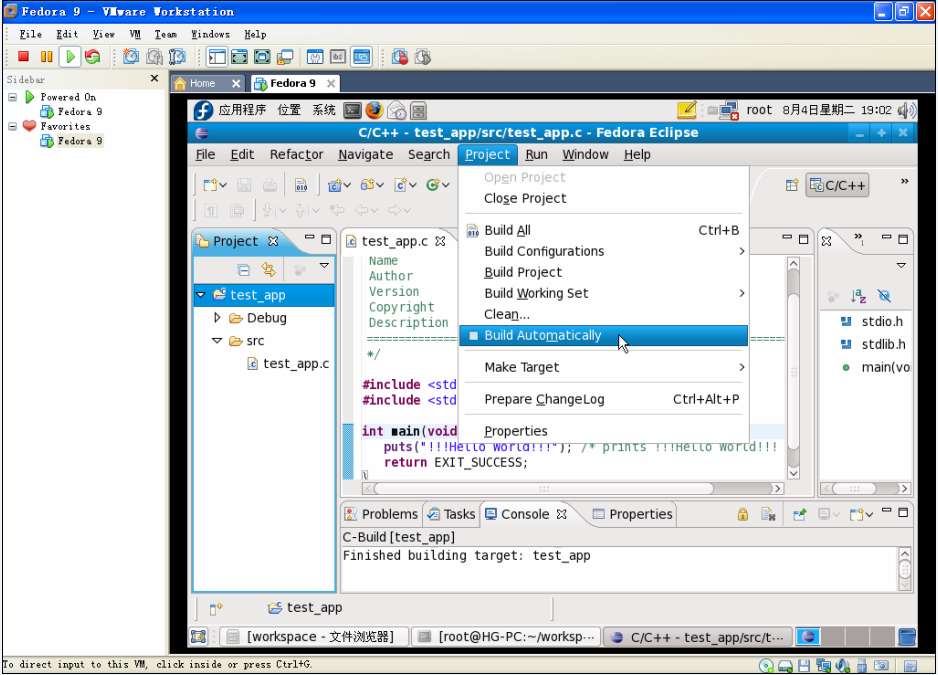The width and height of the screenshot is (938, 675).
Task: Toggle alphabetical sort in Outline view
Action: [x=858, y=296]
